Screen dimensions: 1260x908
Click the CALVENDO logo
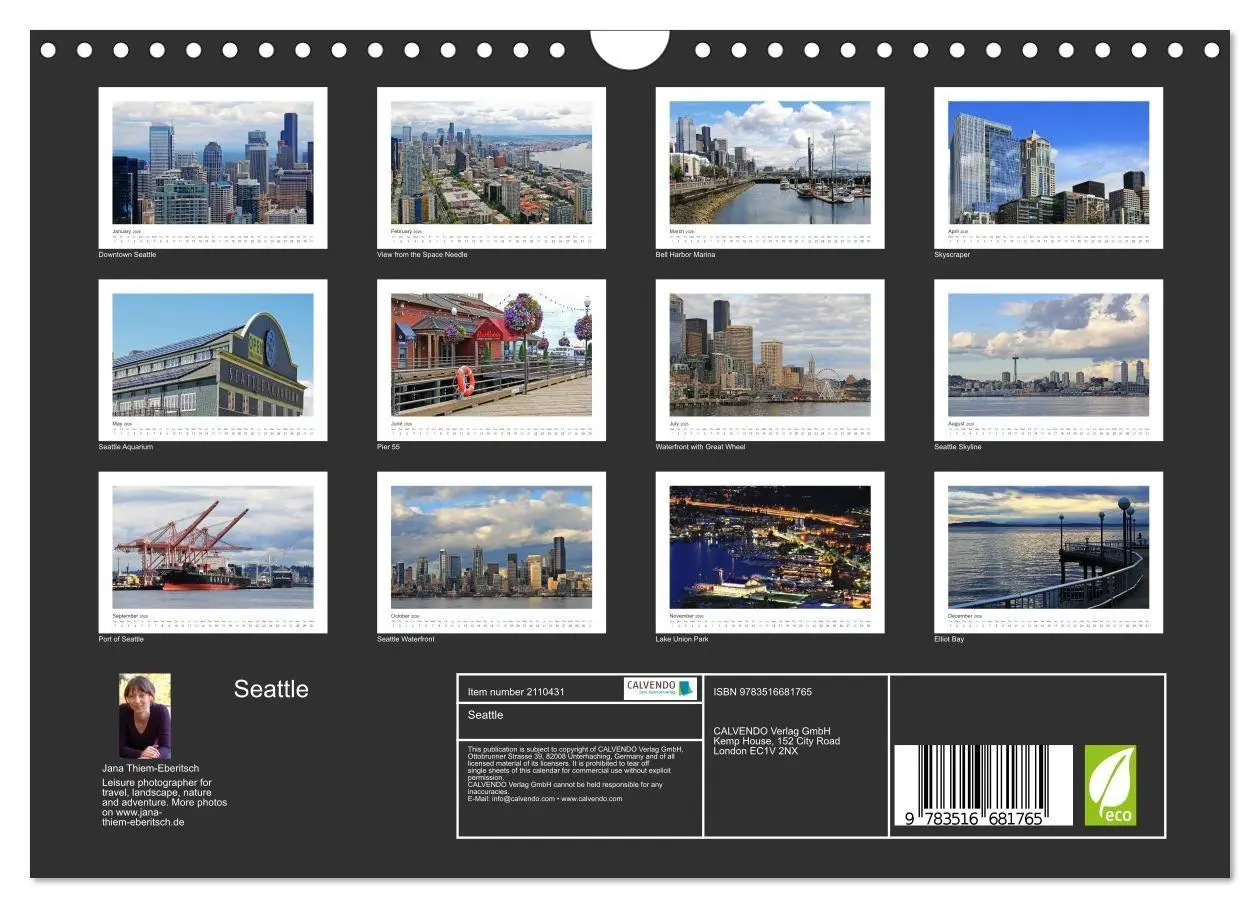point(661,688)
